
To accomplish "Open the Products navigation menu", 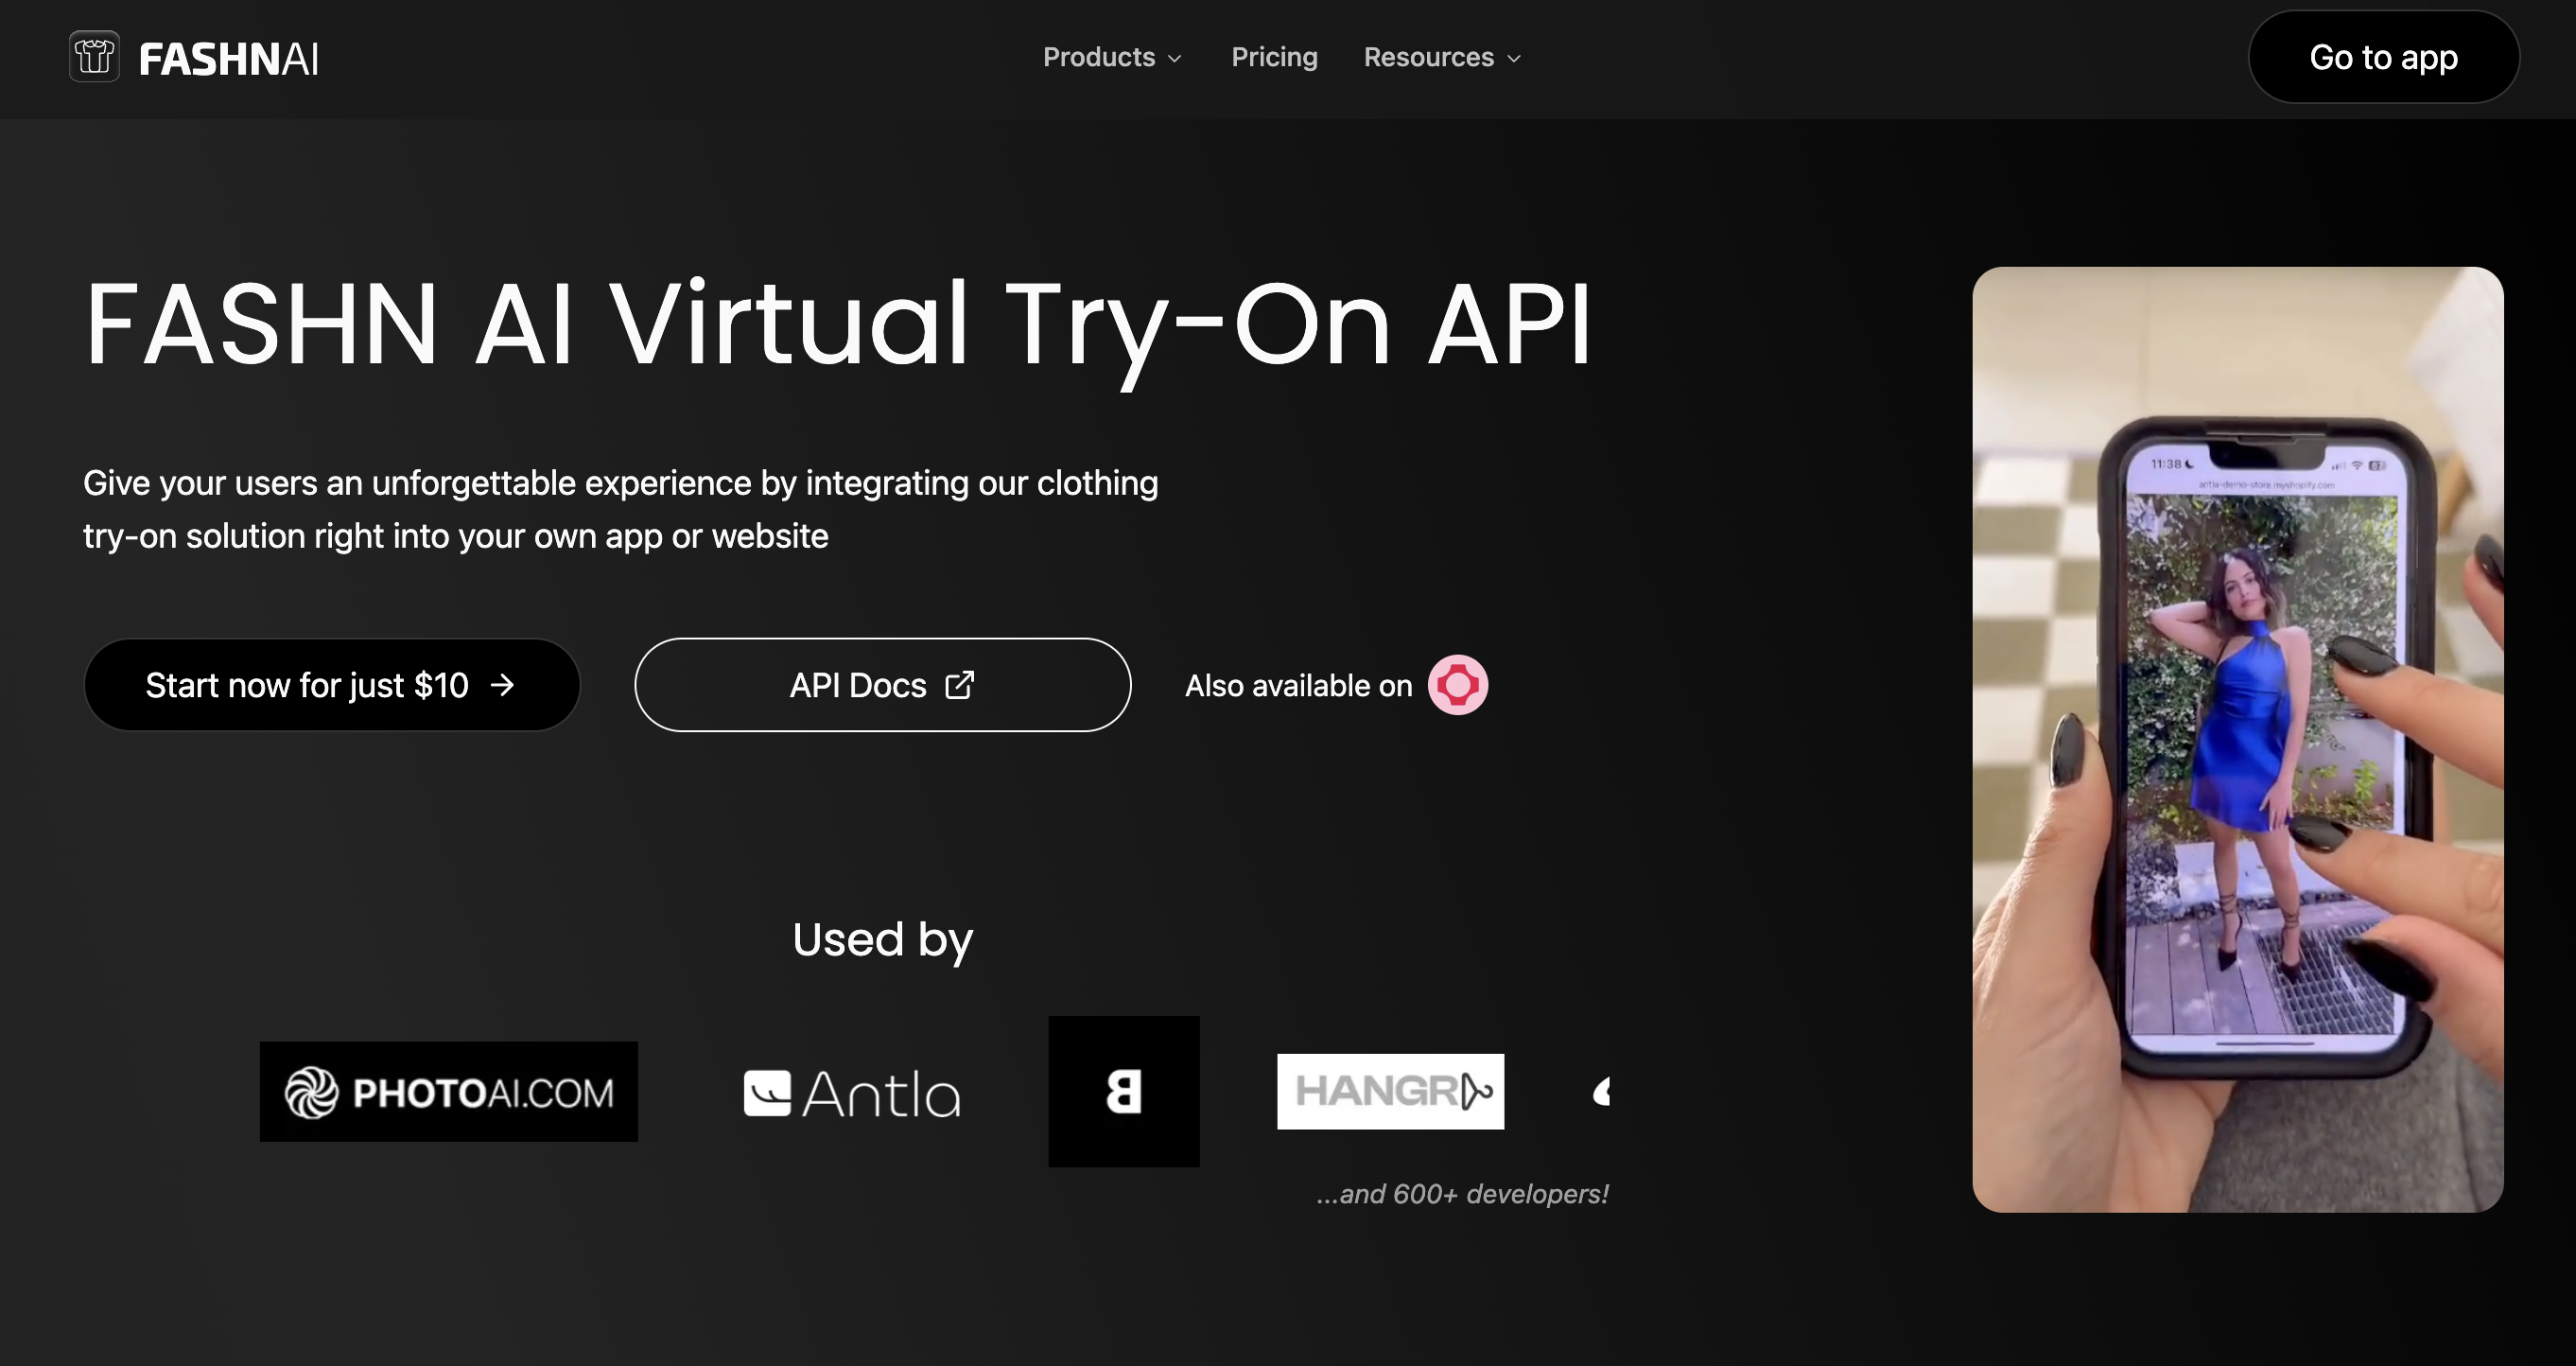I will tap(1099, 57).
